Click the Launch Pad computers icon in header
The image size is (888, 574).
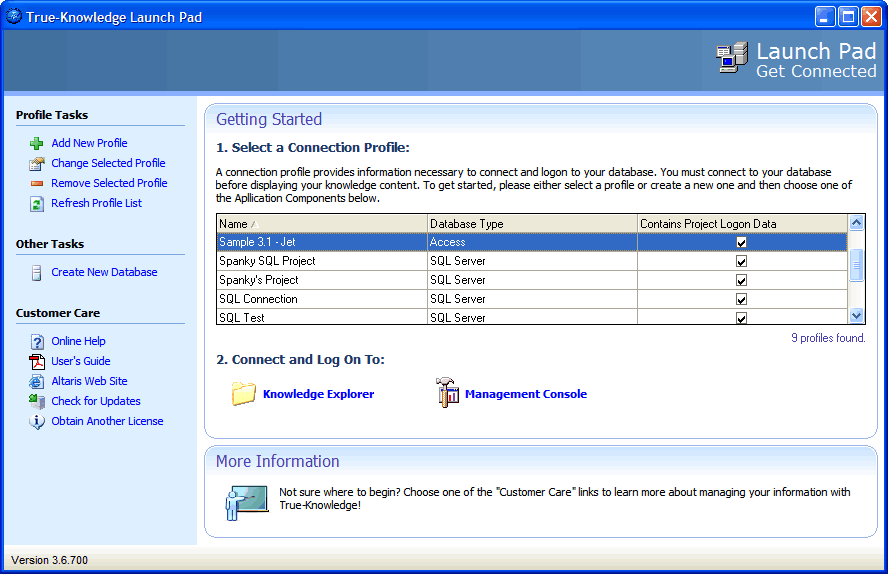pyautogui.click(x=732, y=57)
